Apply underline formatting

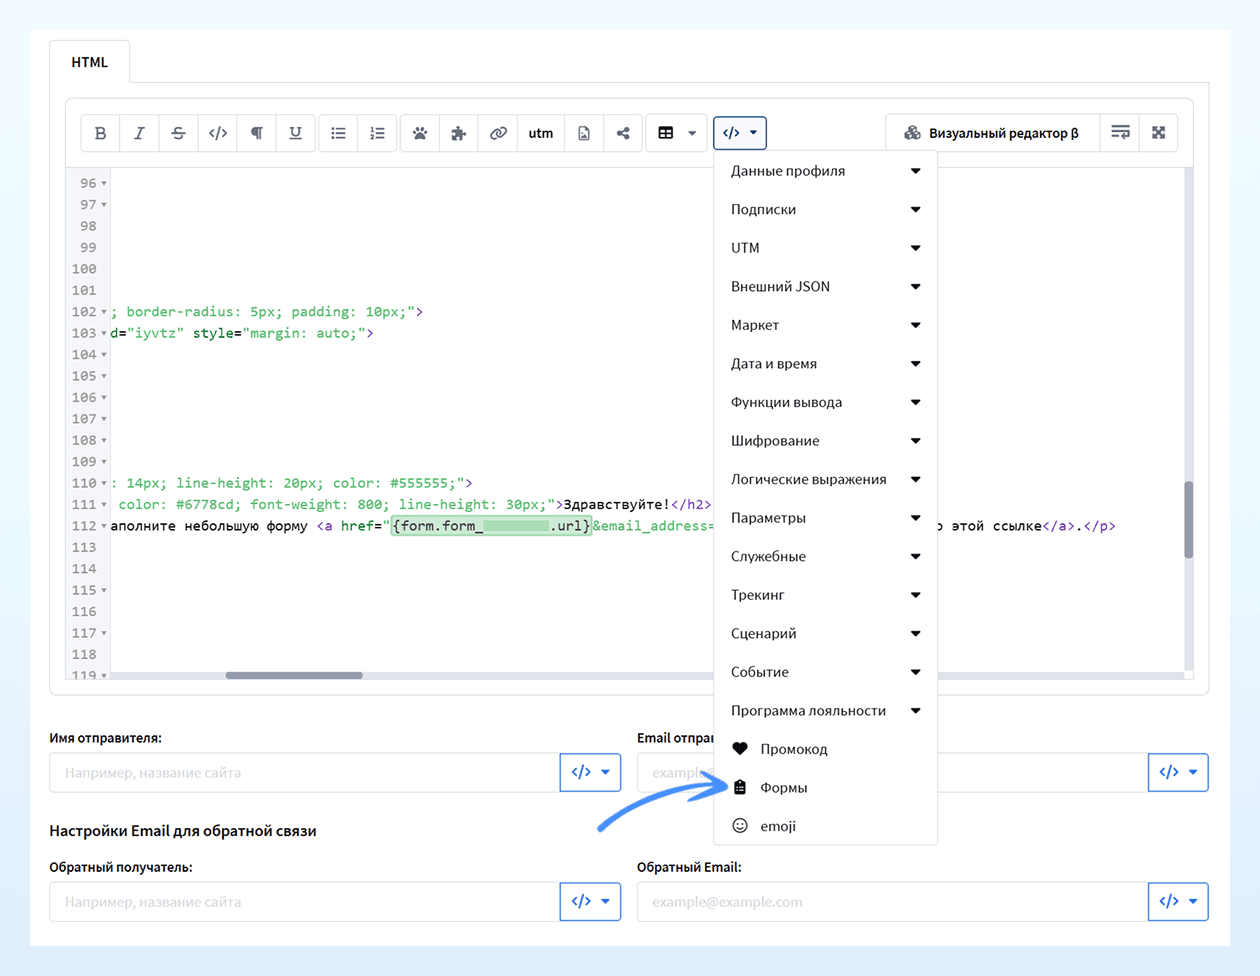pos(295,133)
